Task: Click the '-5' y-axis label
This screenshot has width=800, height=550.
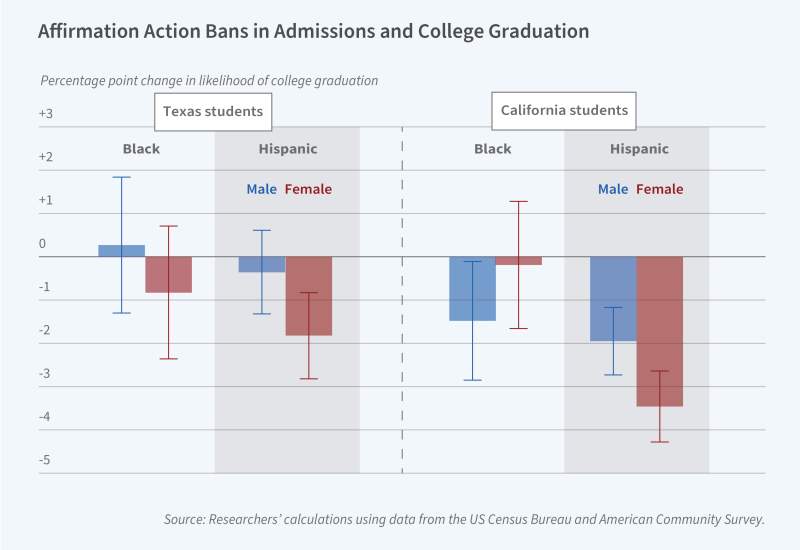Action: (45, 461)
